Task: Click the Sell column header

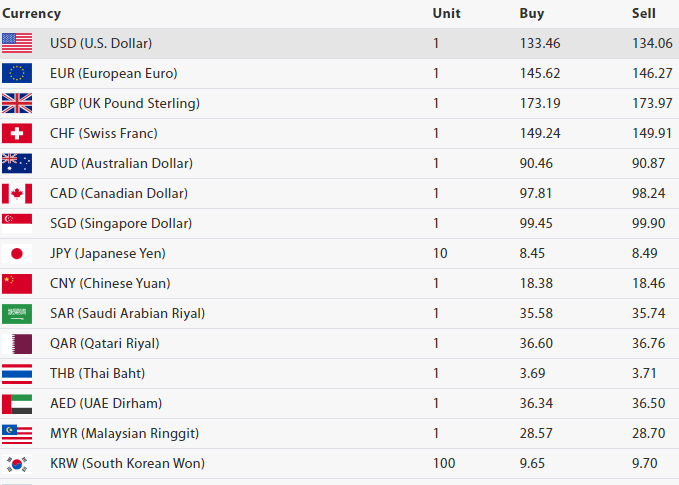Action: click(644, 14)
